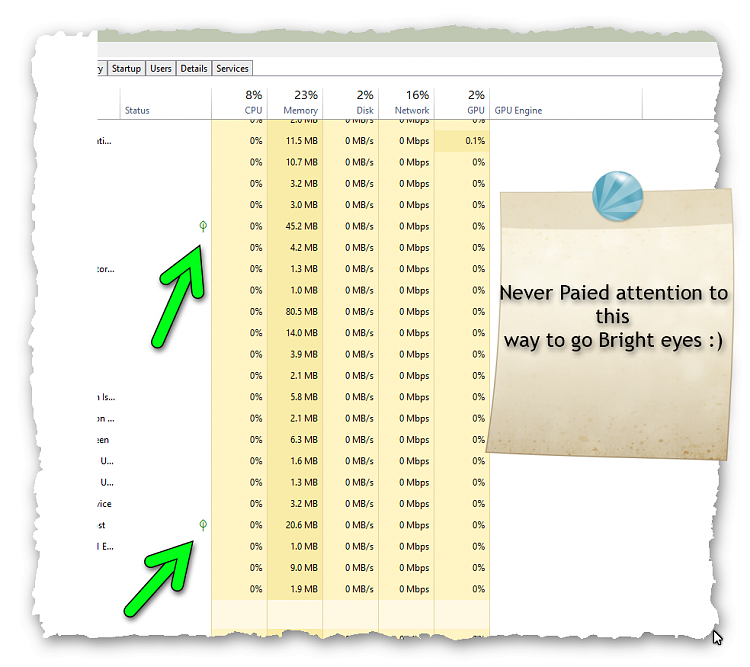Sort by the CPU column header
The image size is (750, 667).
tap(239, 103)
